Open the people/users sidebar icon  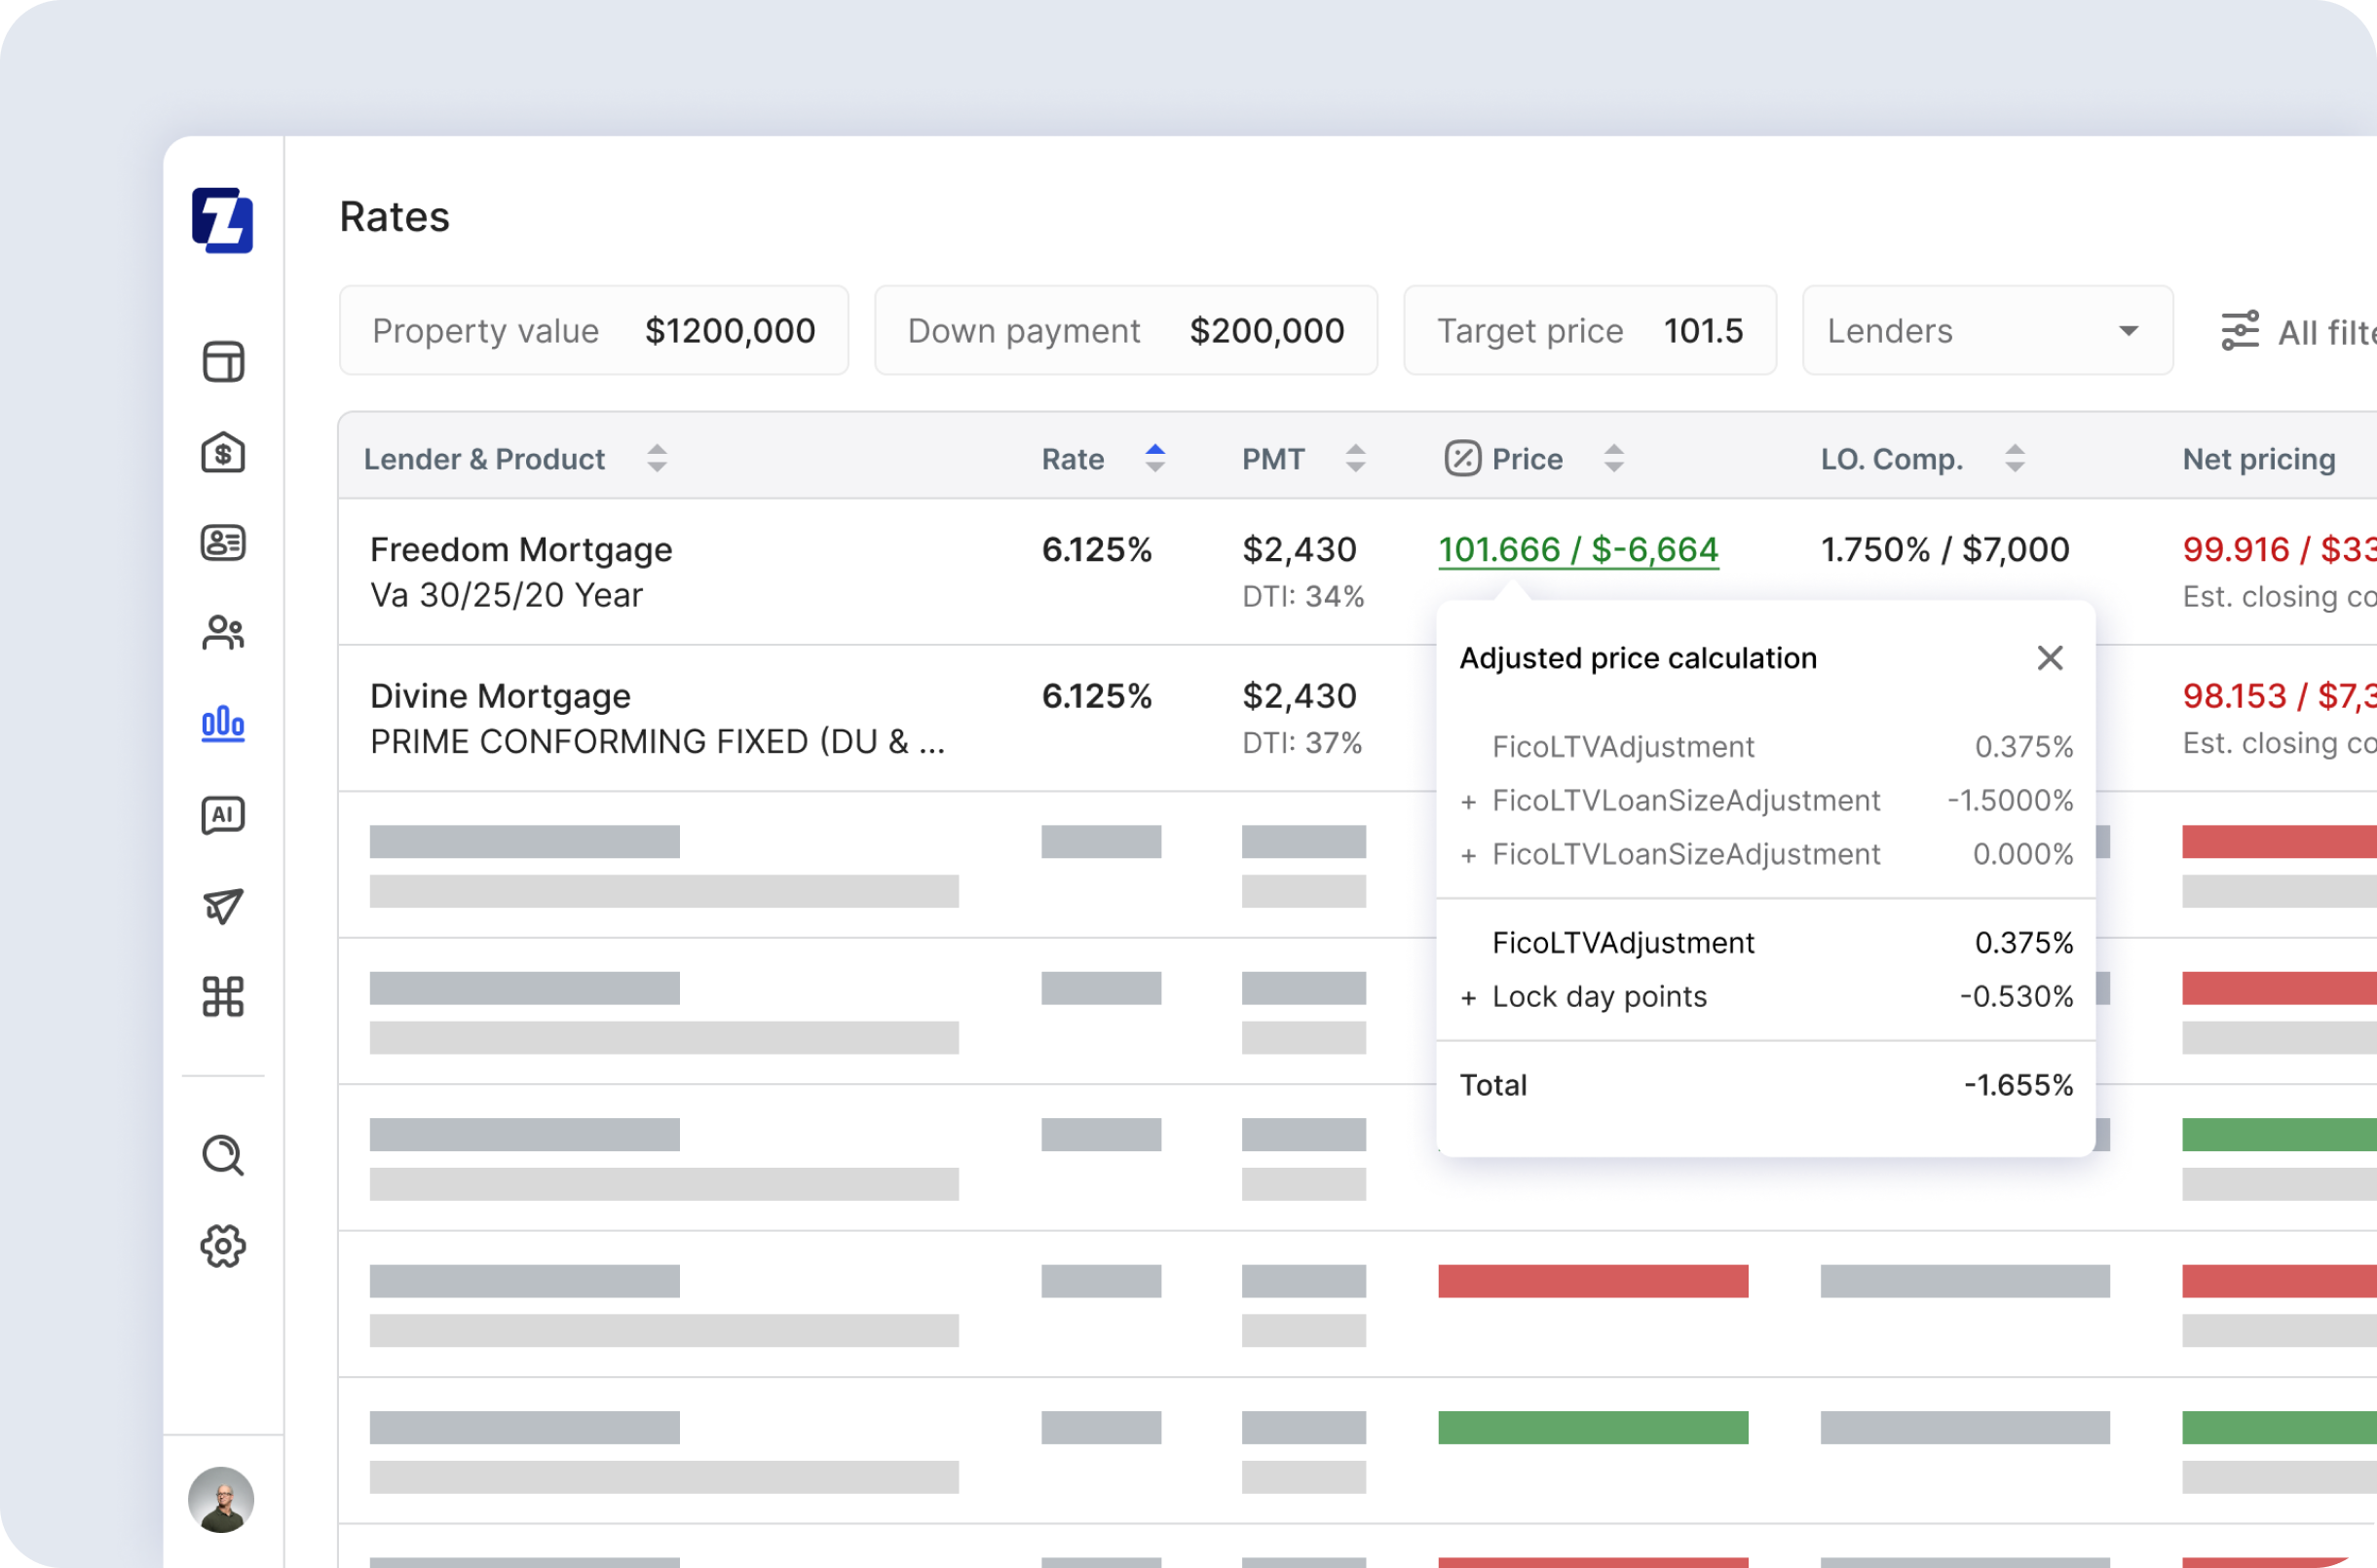pos(222,633)
